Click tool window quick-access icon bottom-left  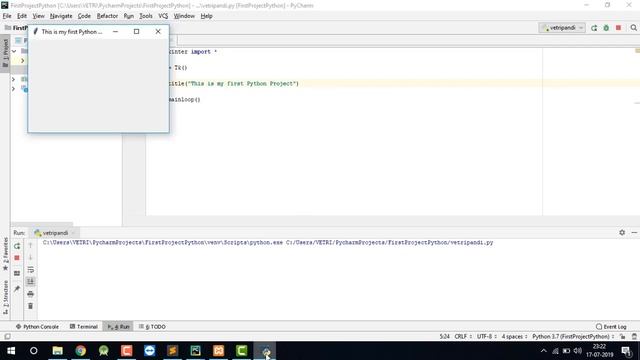click(7, 336)
